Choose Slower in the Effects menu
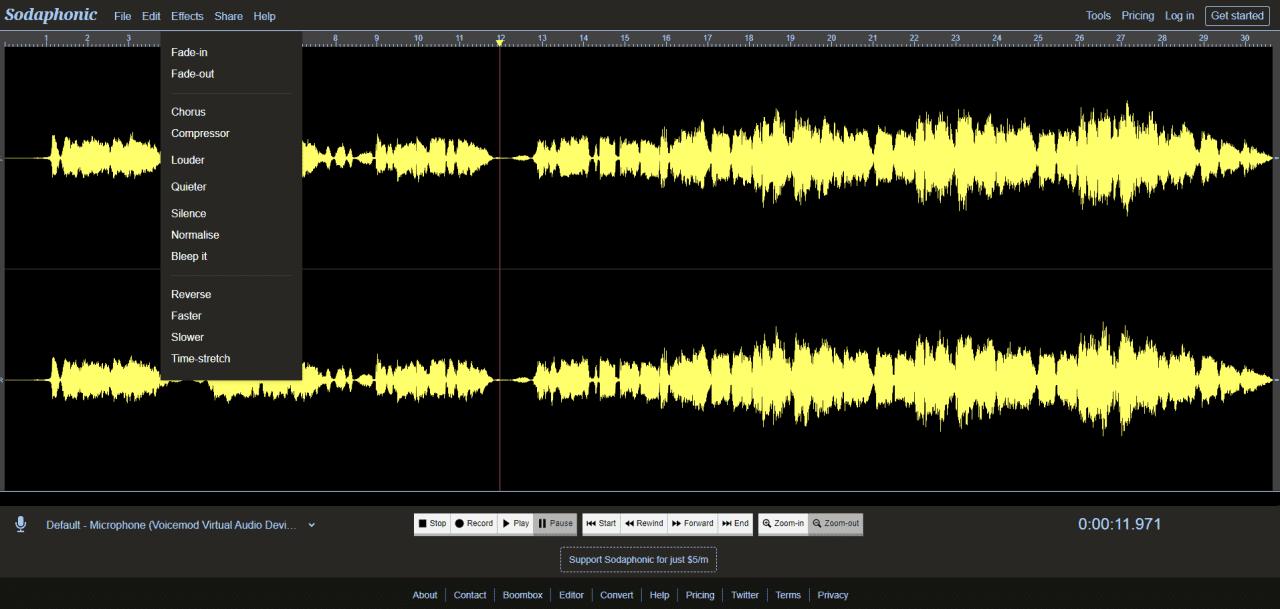This screenshot has width=1280, height=609. [187, 337]
